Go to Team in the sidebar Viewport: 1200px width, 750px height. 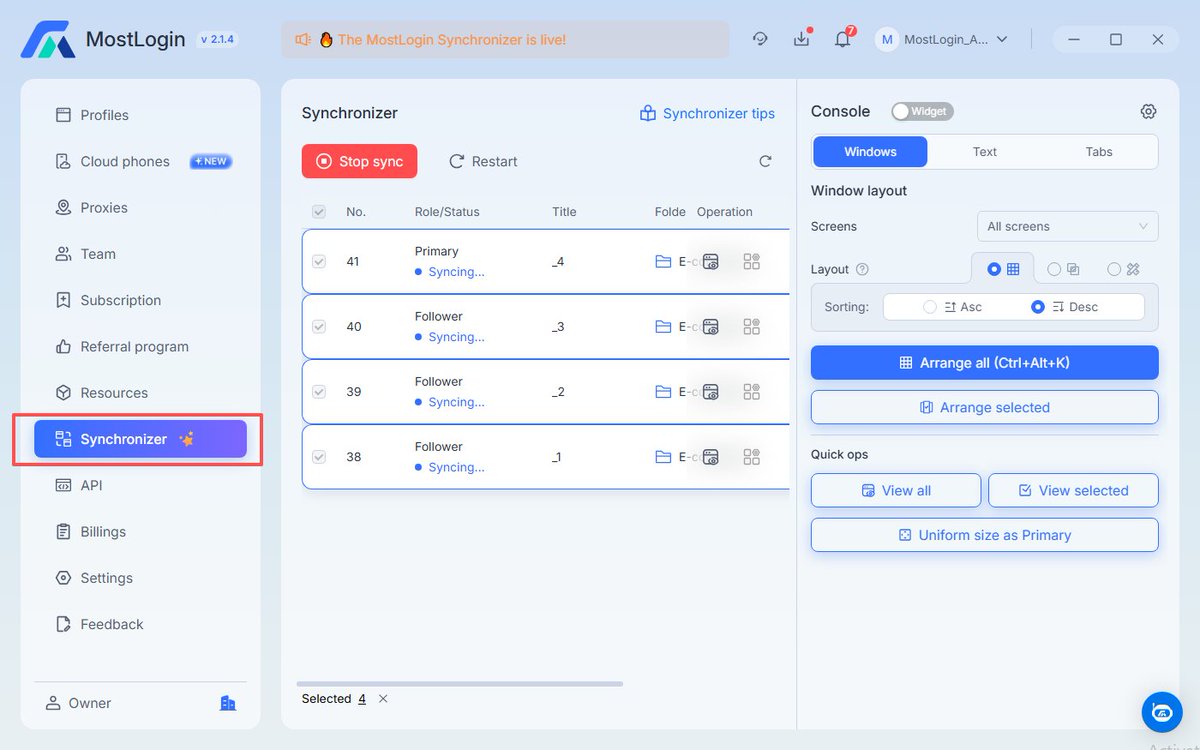(140, 254)
